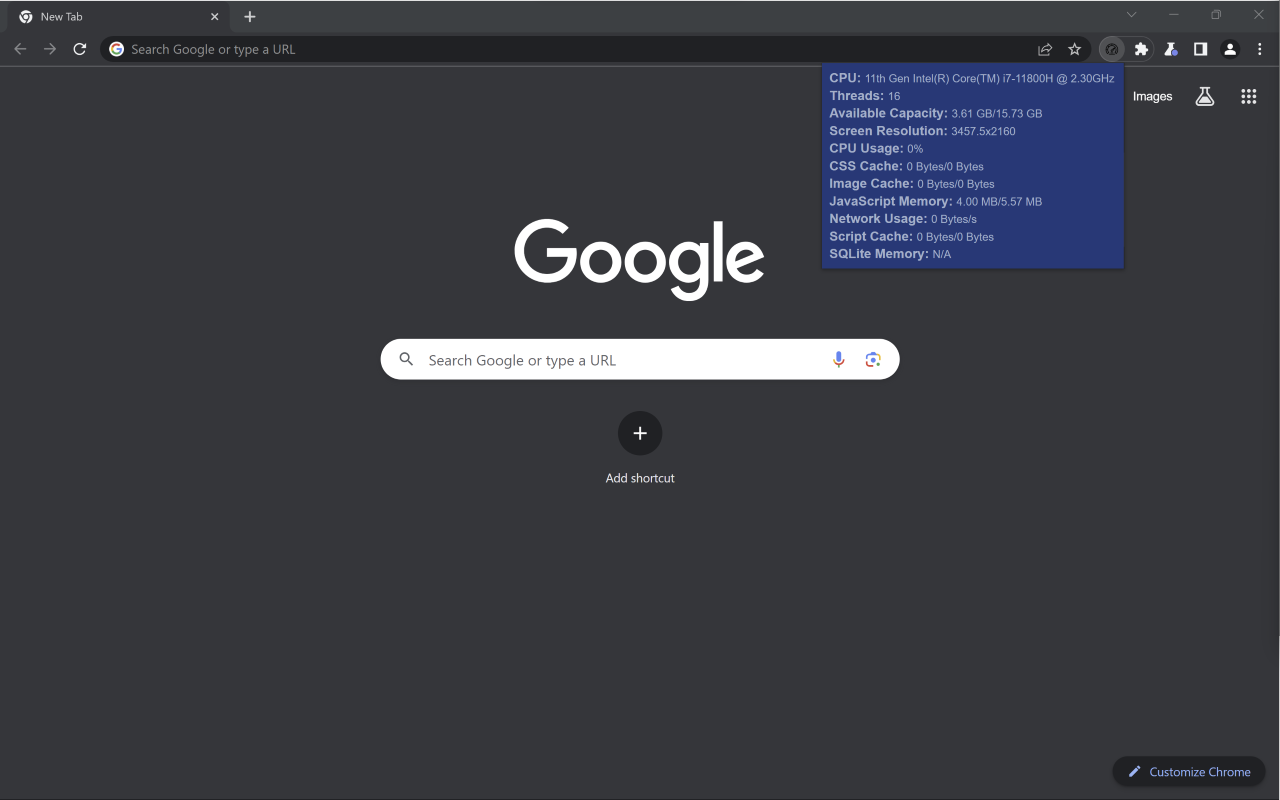Reload the current page

79,48
